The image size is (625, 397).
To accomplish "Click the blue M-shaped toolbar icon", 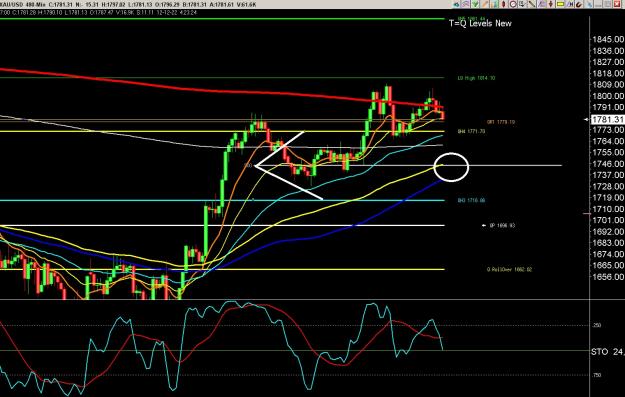I will click(x=570, y=4).
